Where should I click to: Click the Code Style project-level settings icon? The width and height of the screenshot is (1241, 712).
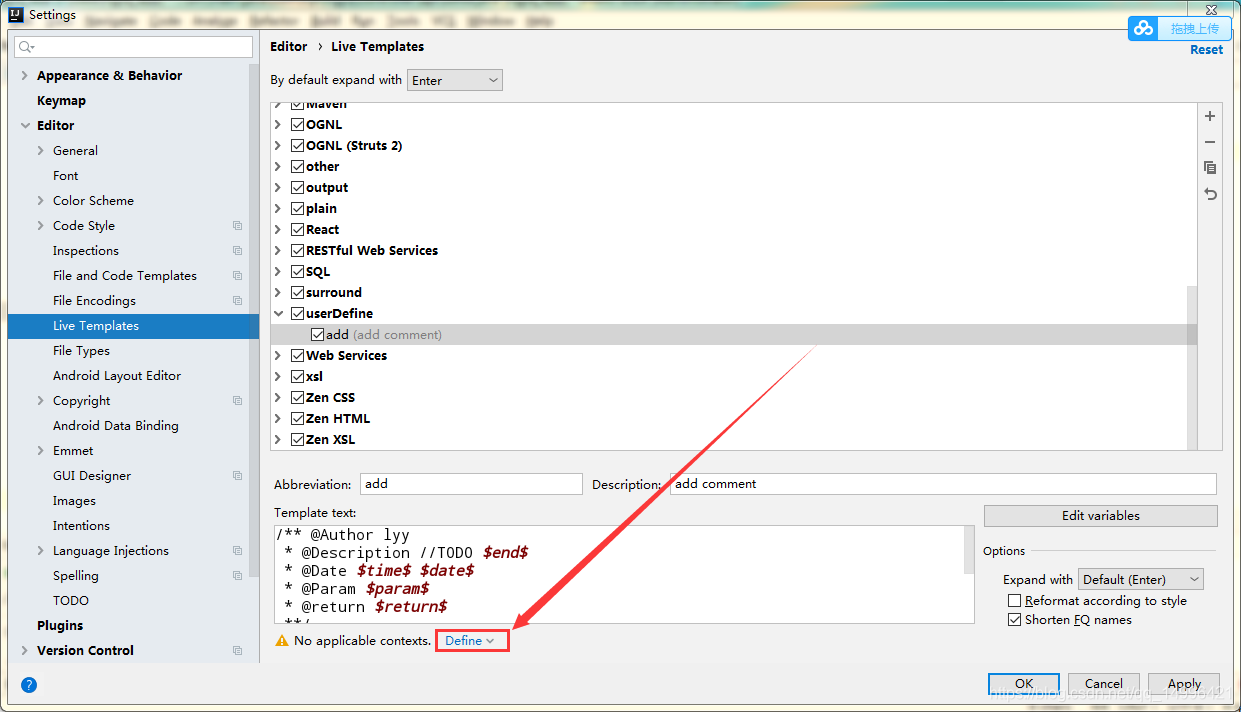click(x=237, y=226)
